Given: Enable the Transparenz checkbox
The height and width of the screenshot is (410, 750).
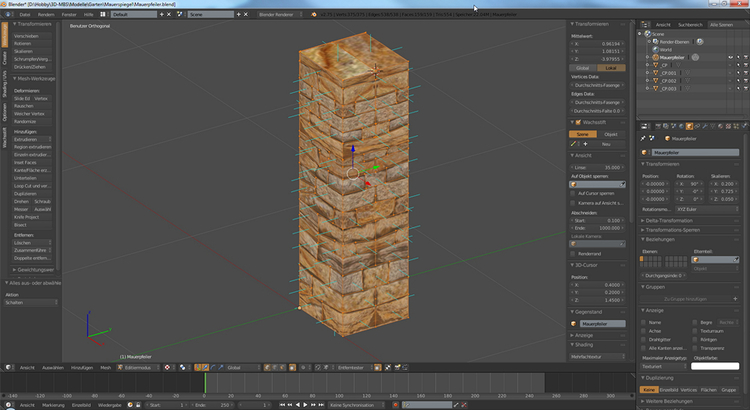Looking at the screenshot, I should point(695,348).
